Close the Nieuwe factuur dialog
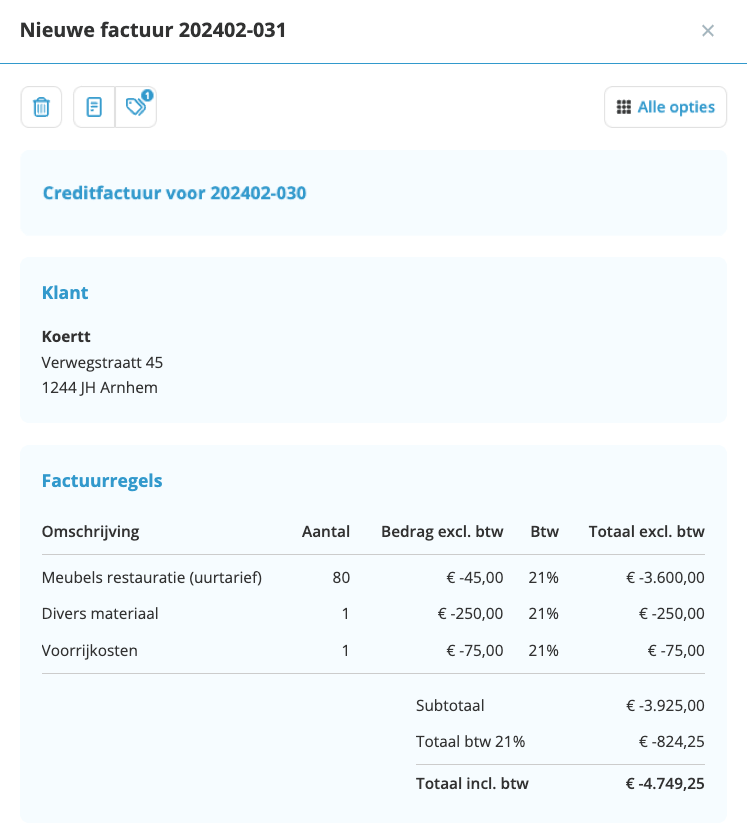The width and height of the screenshot is (747, 834). coord(708,31)
